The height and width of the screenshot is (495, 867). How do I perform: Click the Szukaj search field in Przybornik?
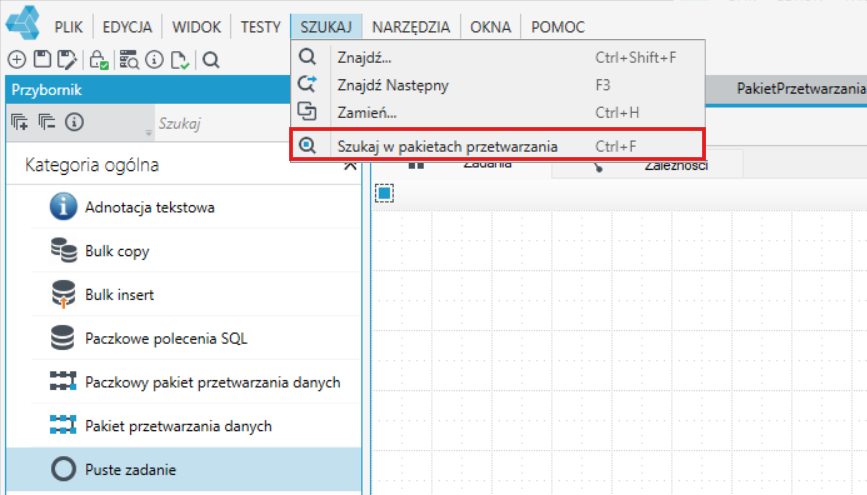222,123
